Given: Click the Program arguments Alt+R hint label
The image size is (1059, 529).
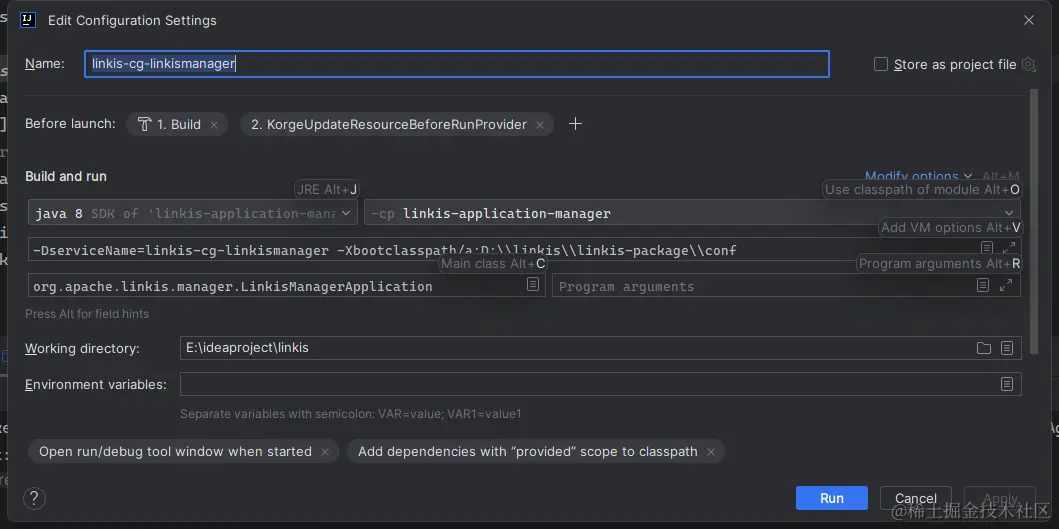Looking at the screenshot, I should pos(939,263).
